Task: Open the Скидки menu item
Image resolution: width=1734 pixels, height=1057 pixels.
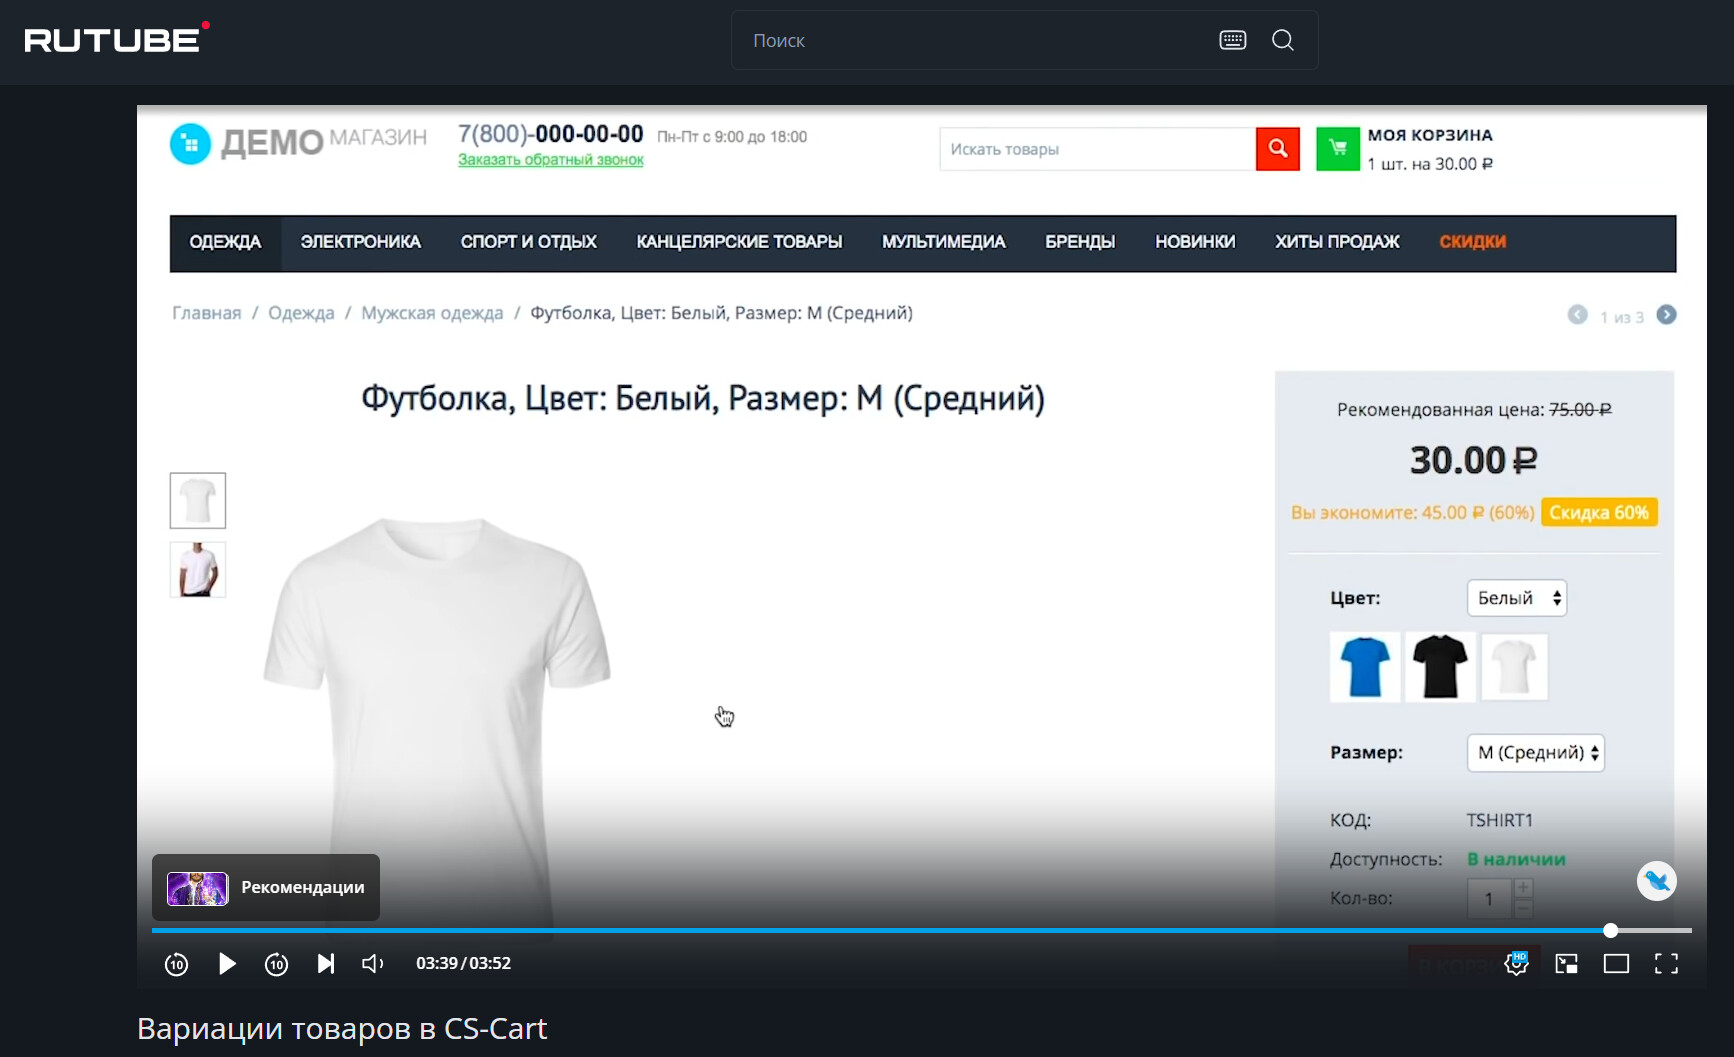Action: pos(1472,242)
